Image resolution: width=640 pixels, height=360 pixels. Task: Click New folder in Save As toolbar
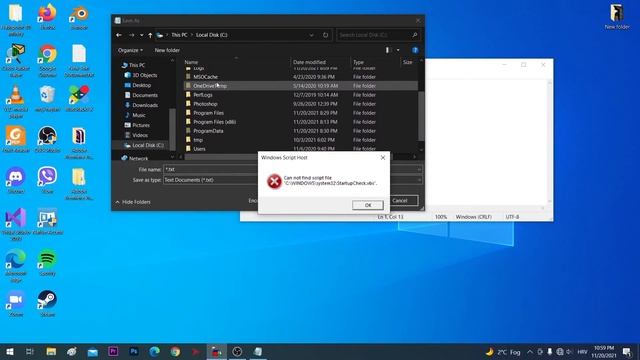167,50
